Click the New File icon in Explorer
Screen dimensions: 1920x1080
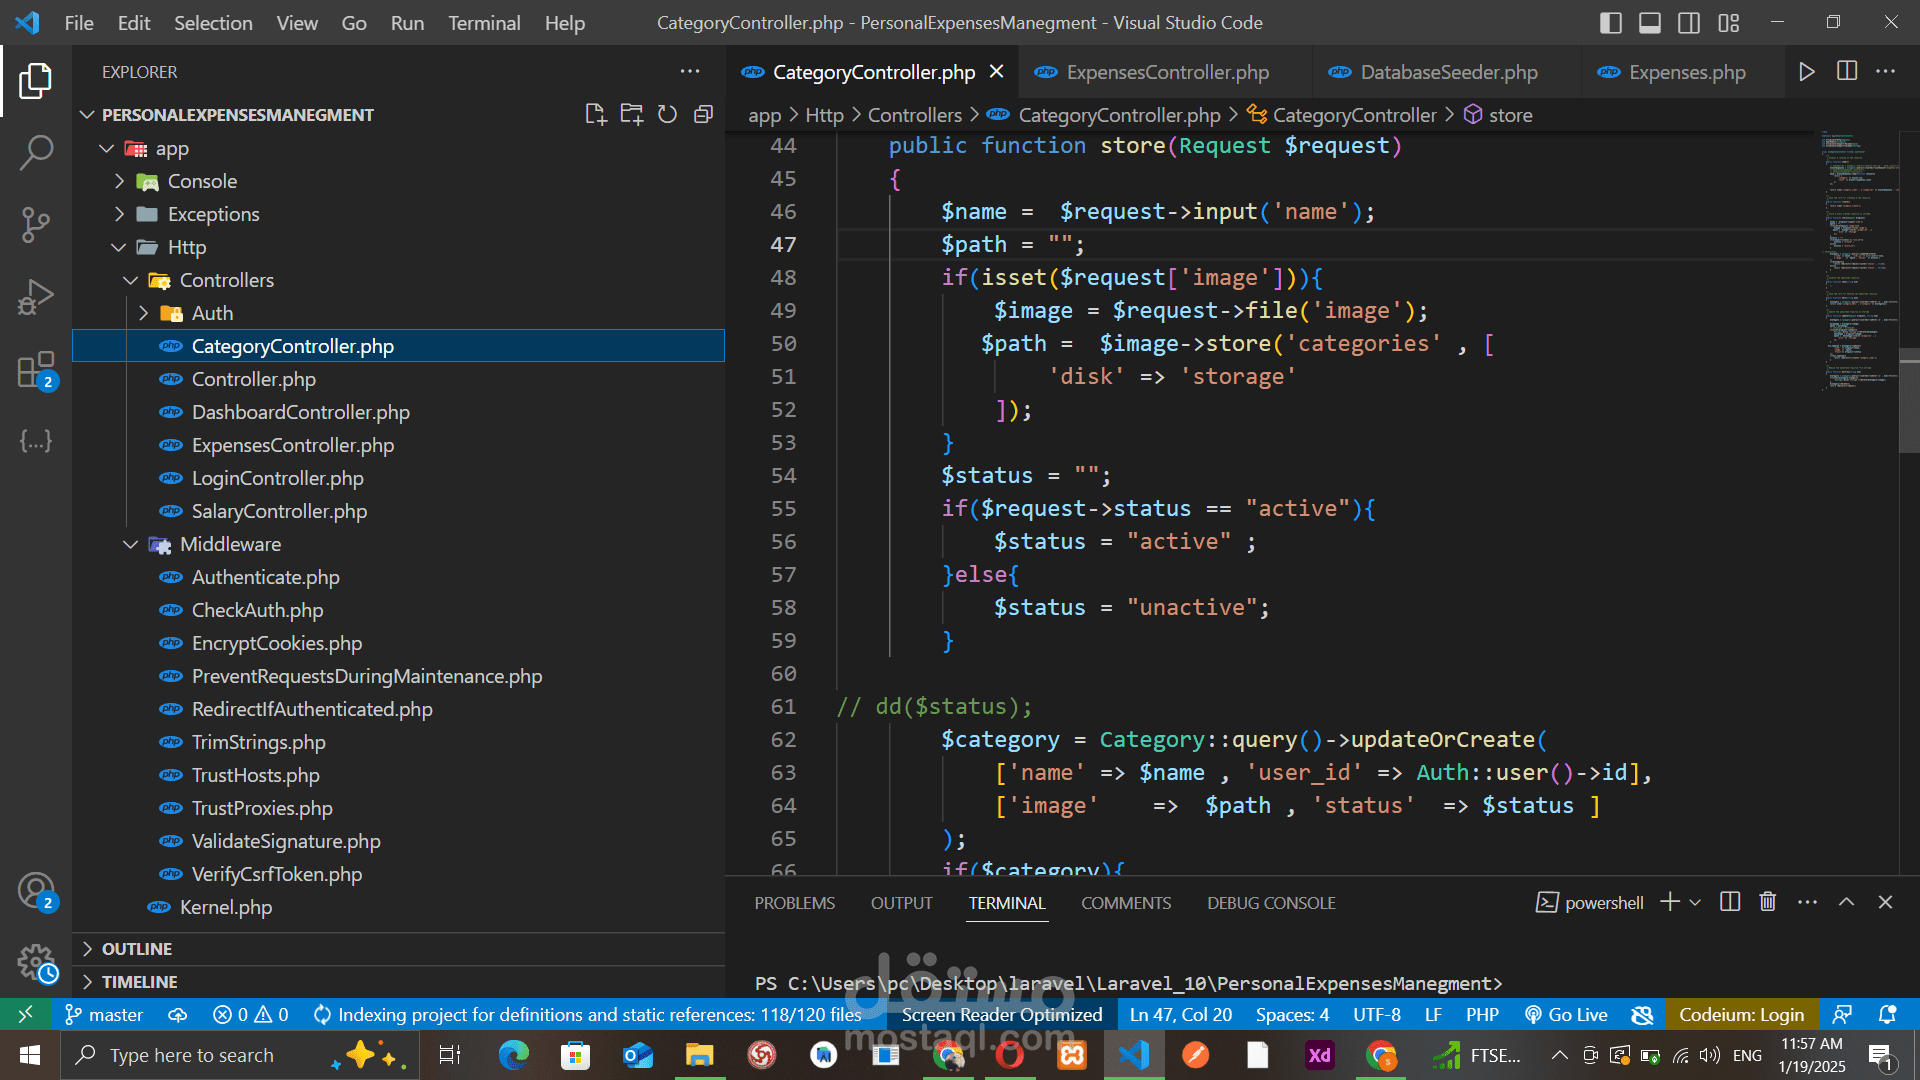(x=595, y=115)
